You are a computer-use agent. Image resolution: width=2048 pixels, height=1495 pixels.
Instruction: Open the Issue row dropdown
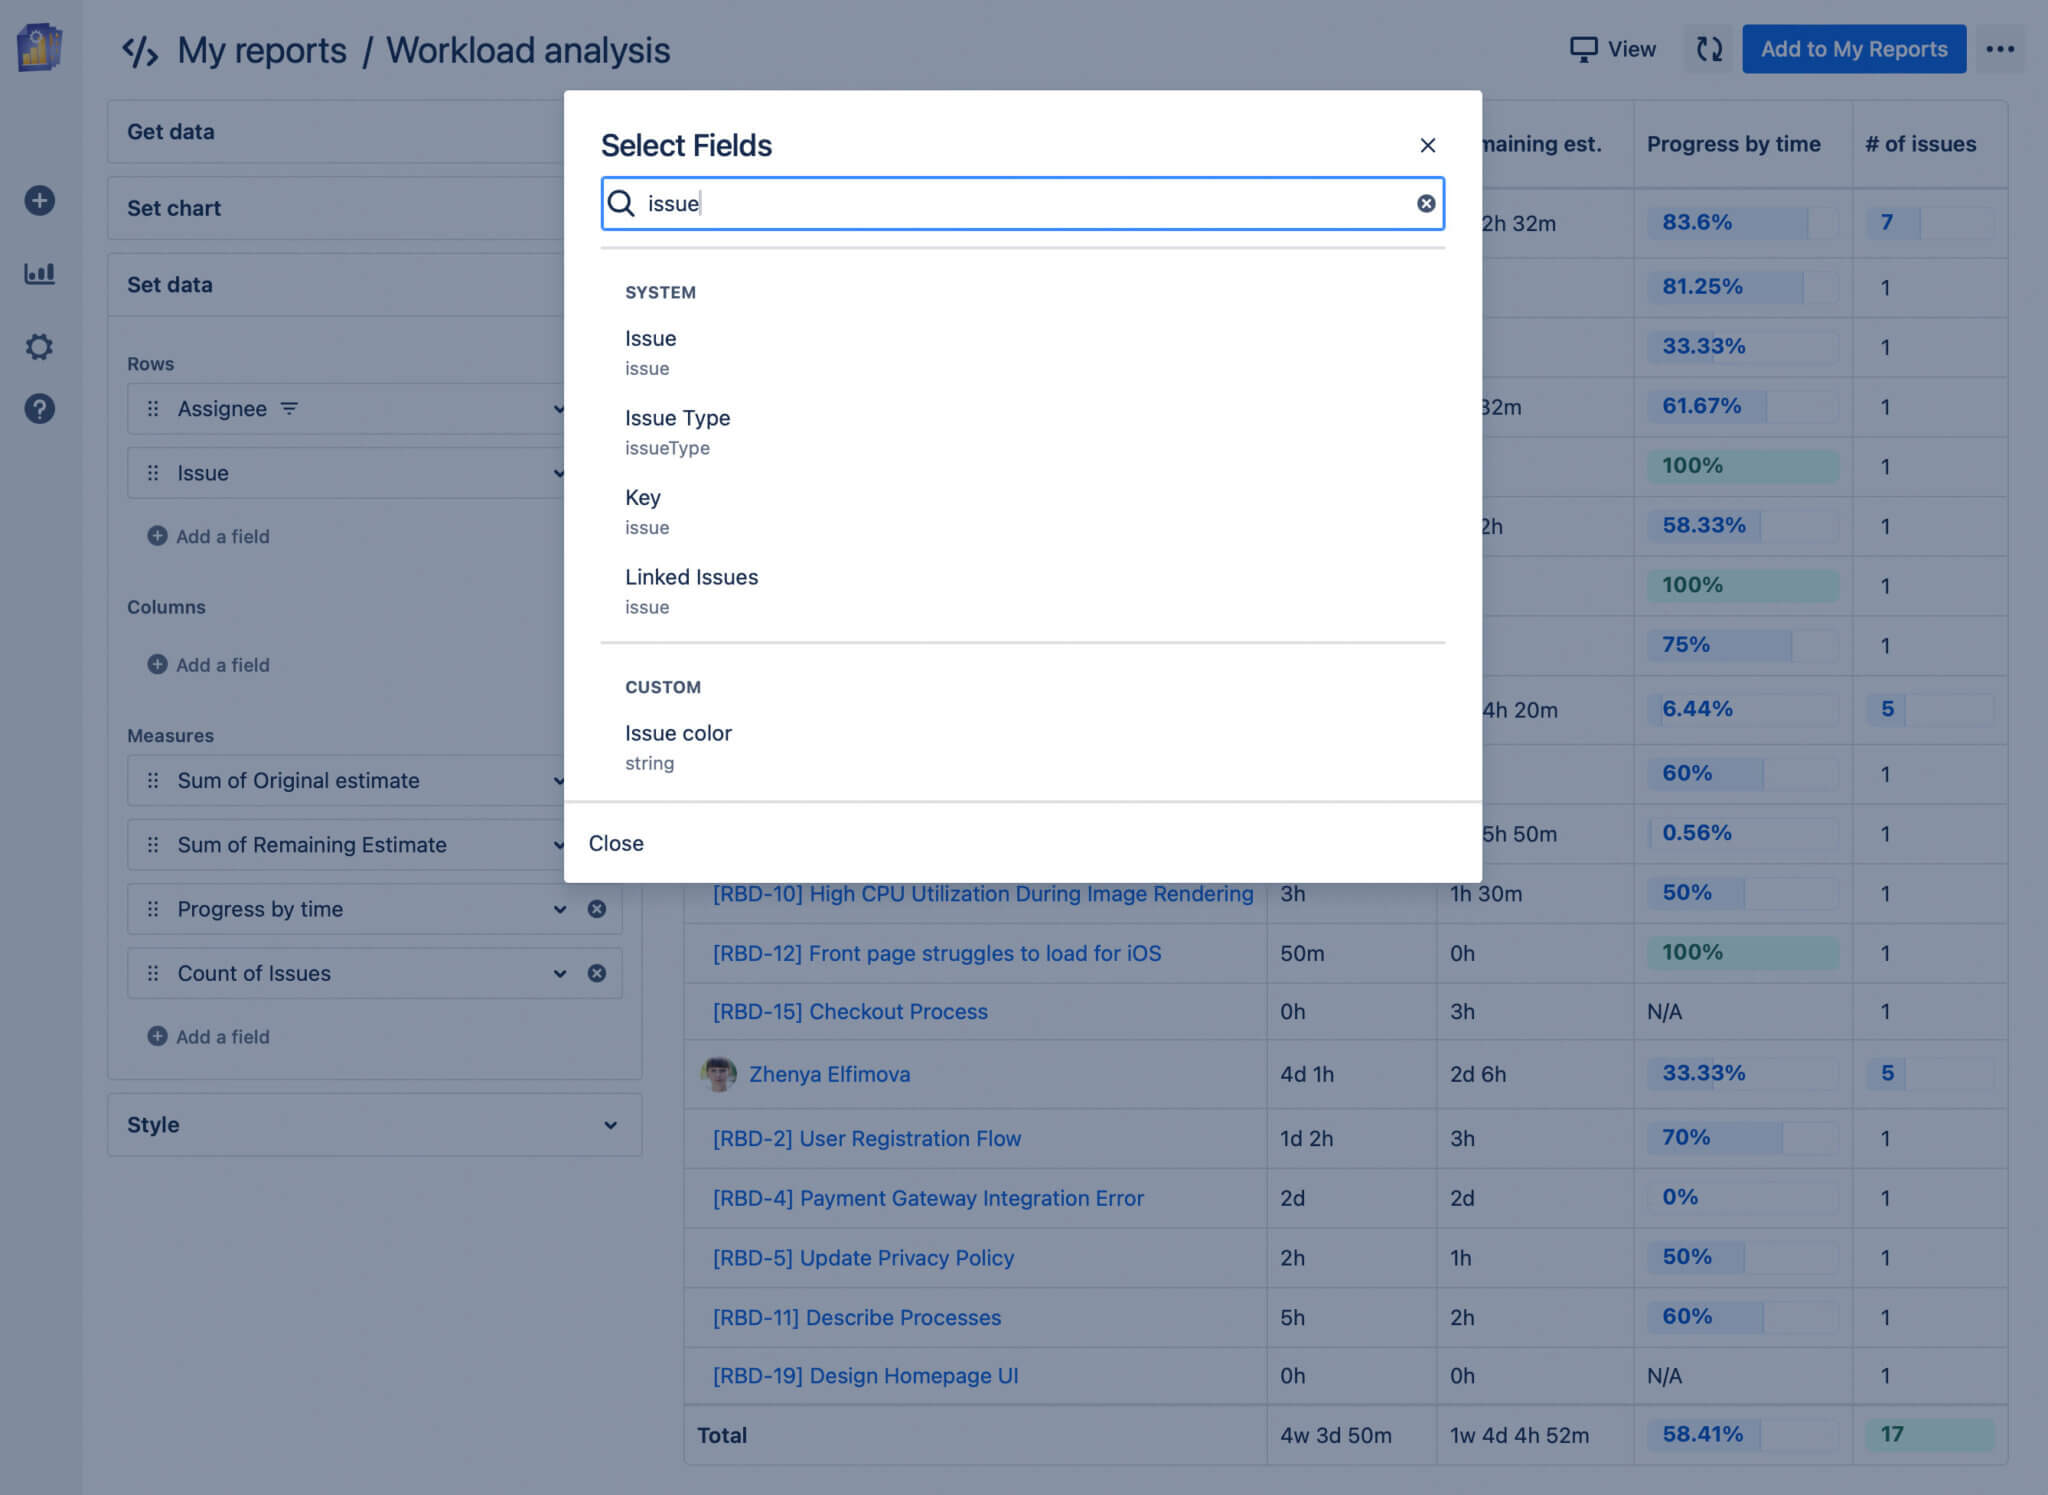(558, 472)
